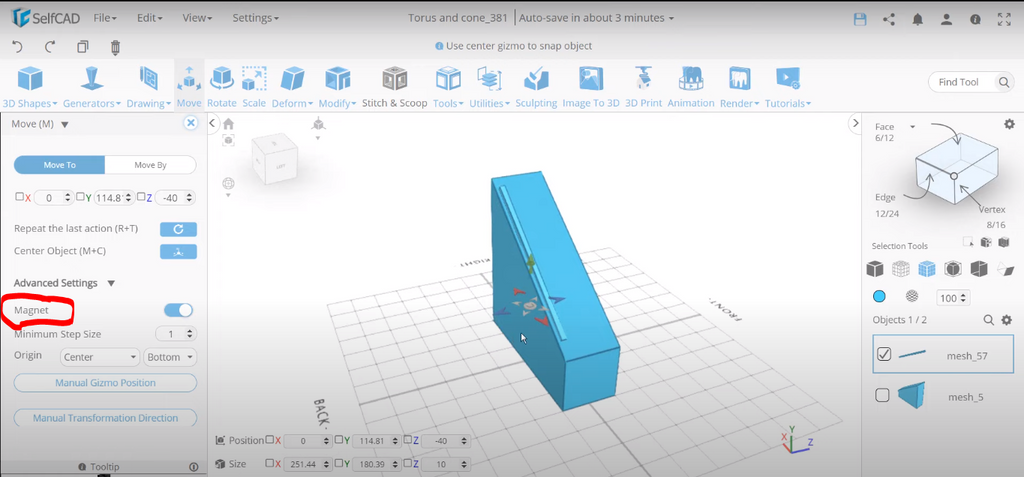The width and height of the screenshot is (1024, 477).
Task: Check the X box in Move To
Action: [19, 197]
